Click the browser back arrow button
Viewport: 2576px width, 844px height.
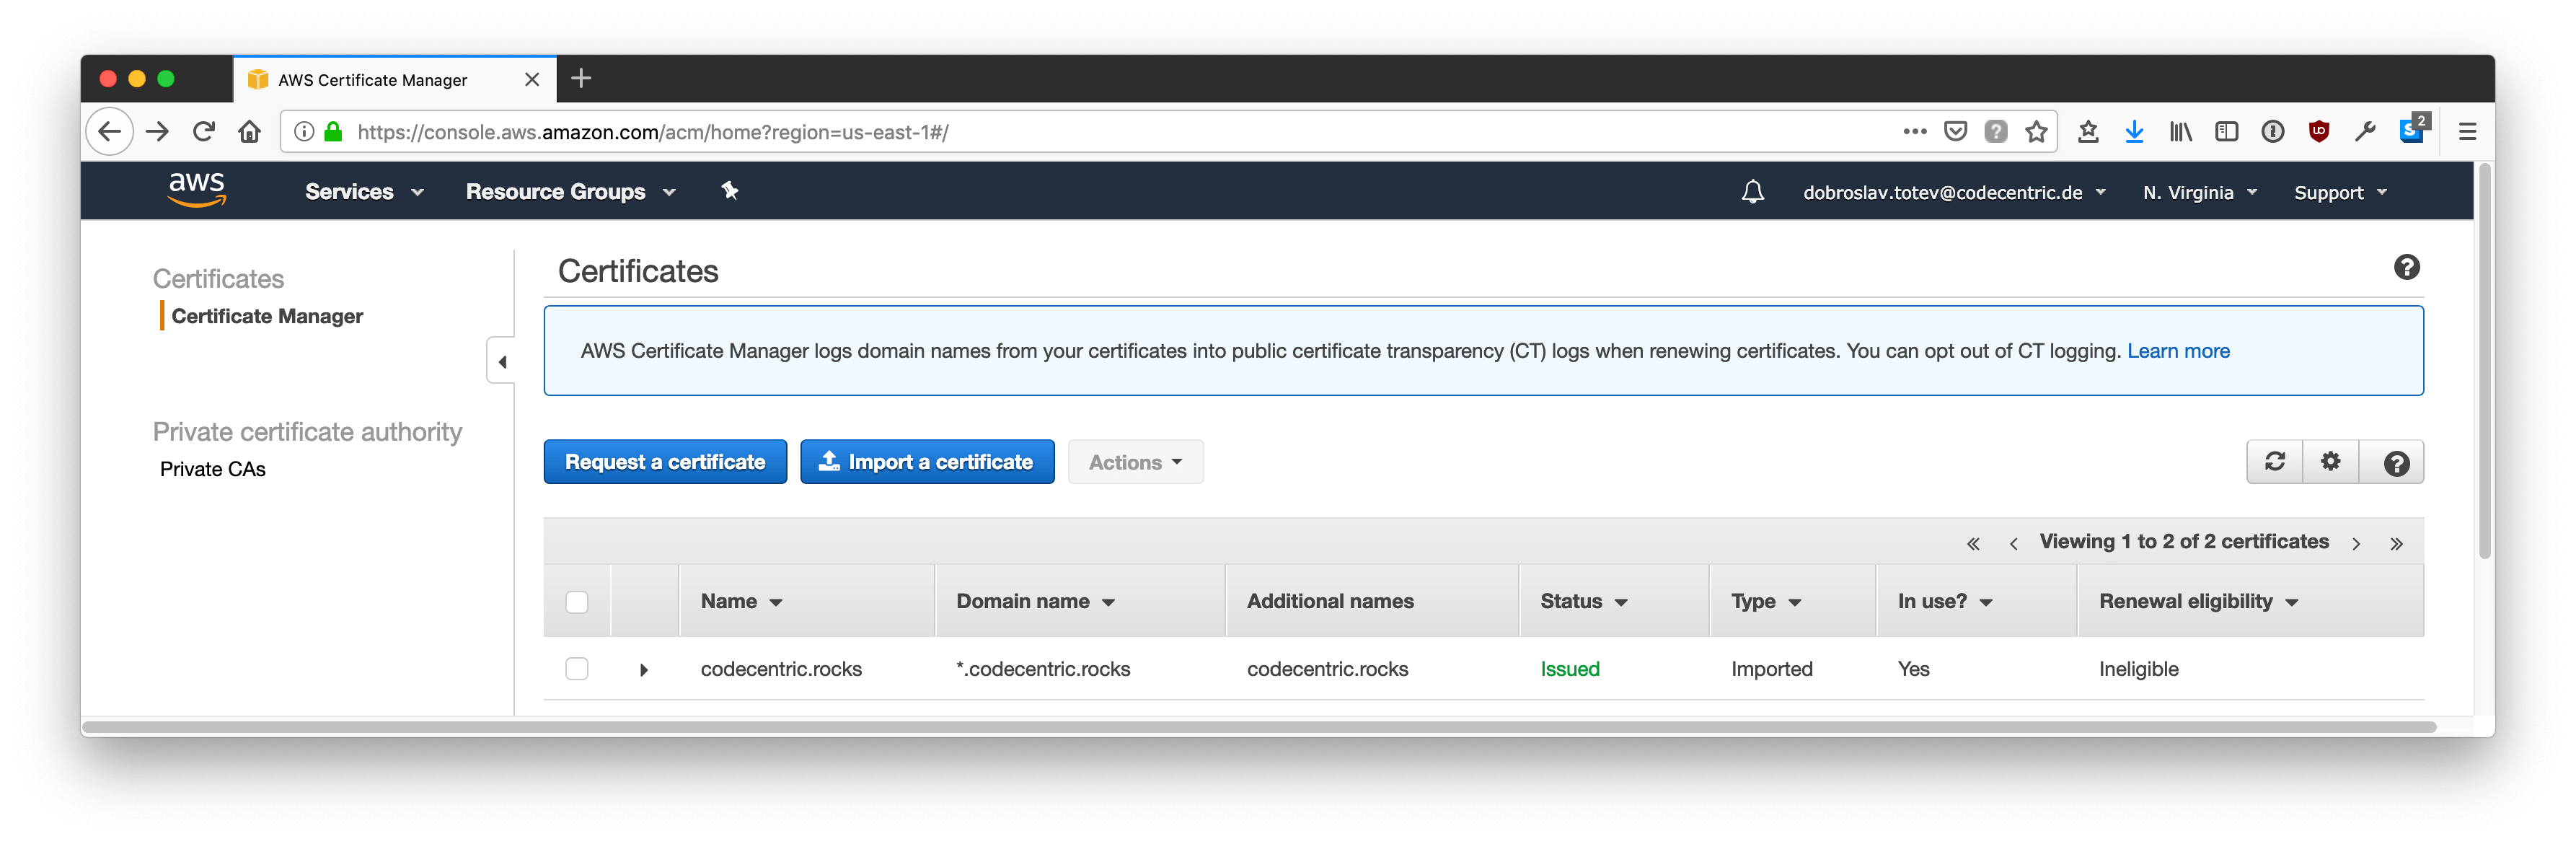point(109,132)
